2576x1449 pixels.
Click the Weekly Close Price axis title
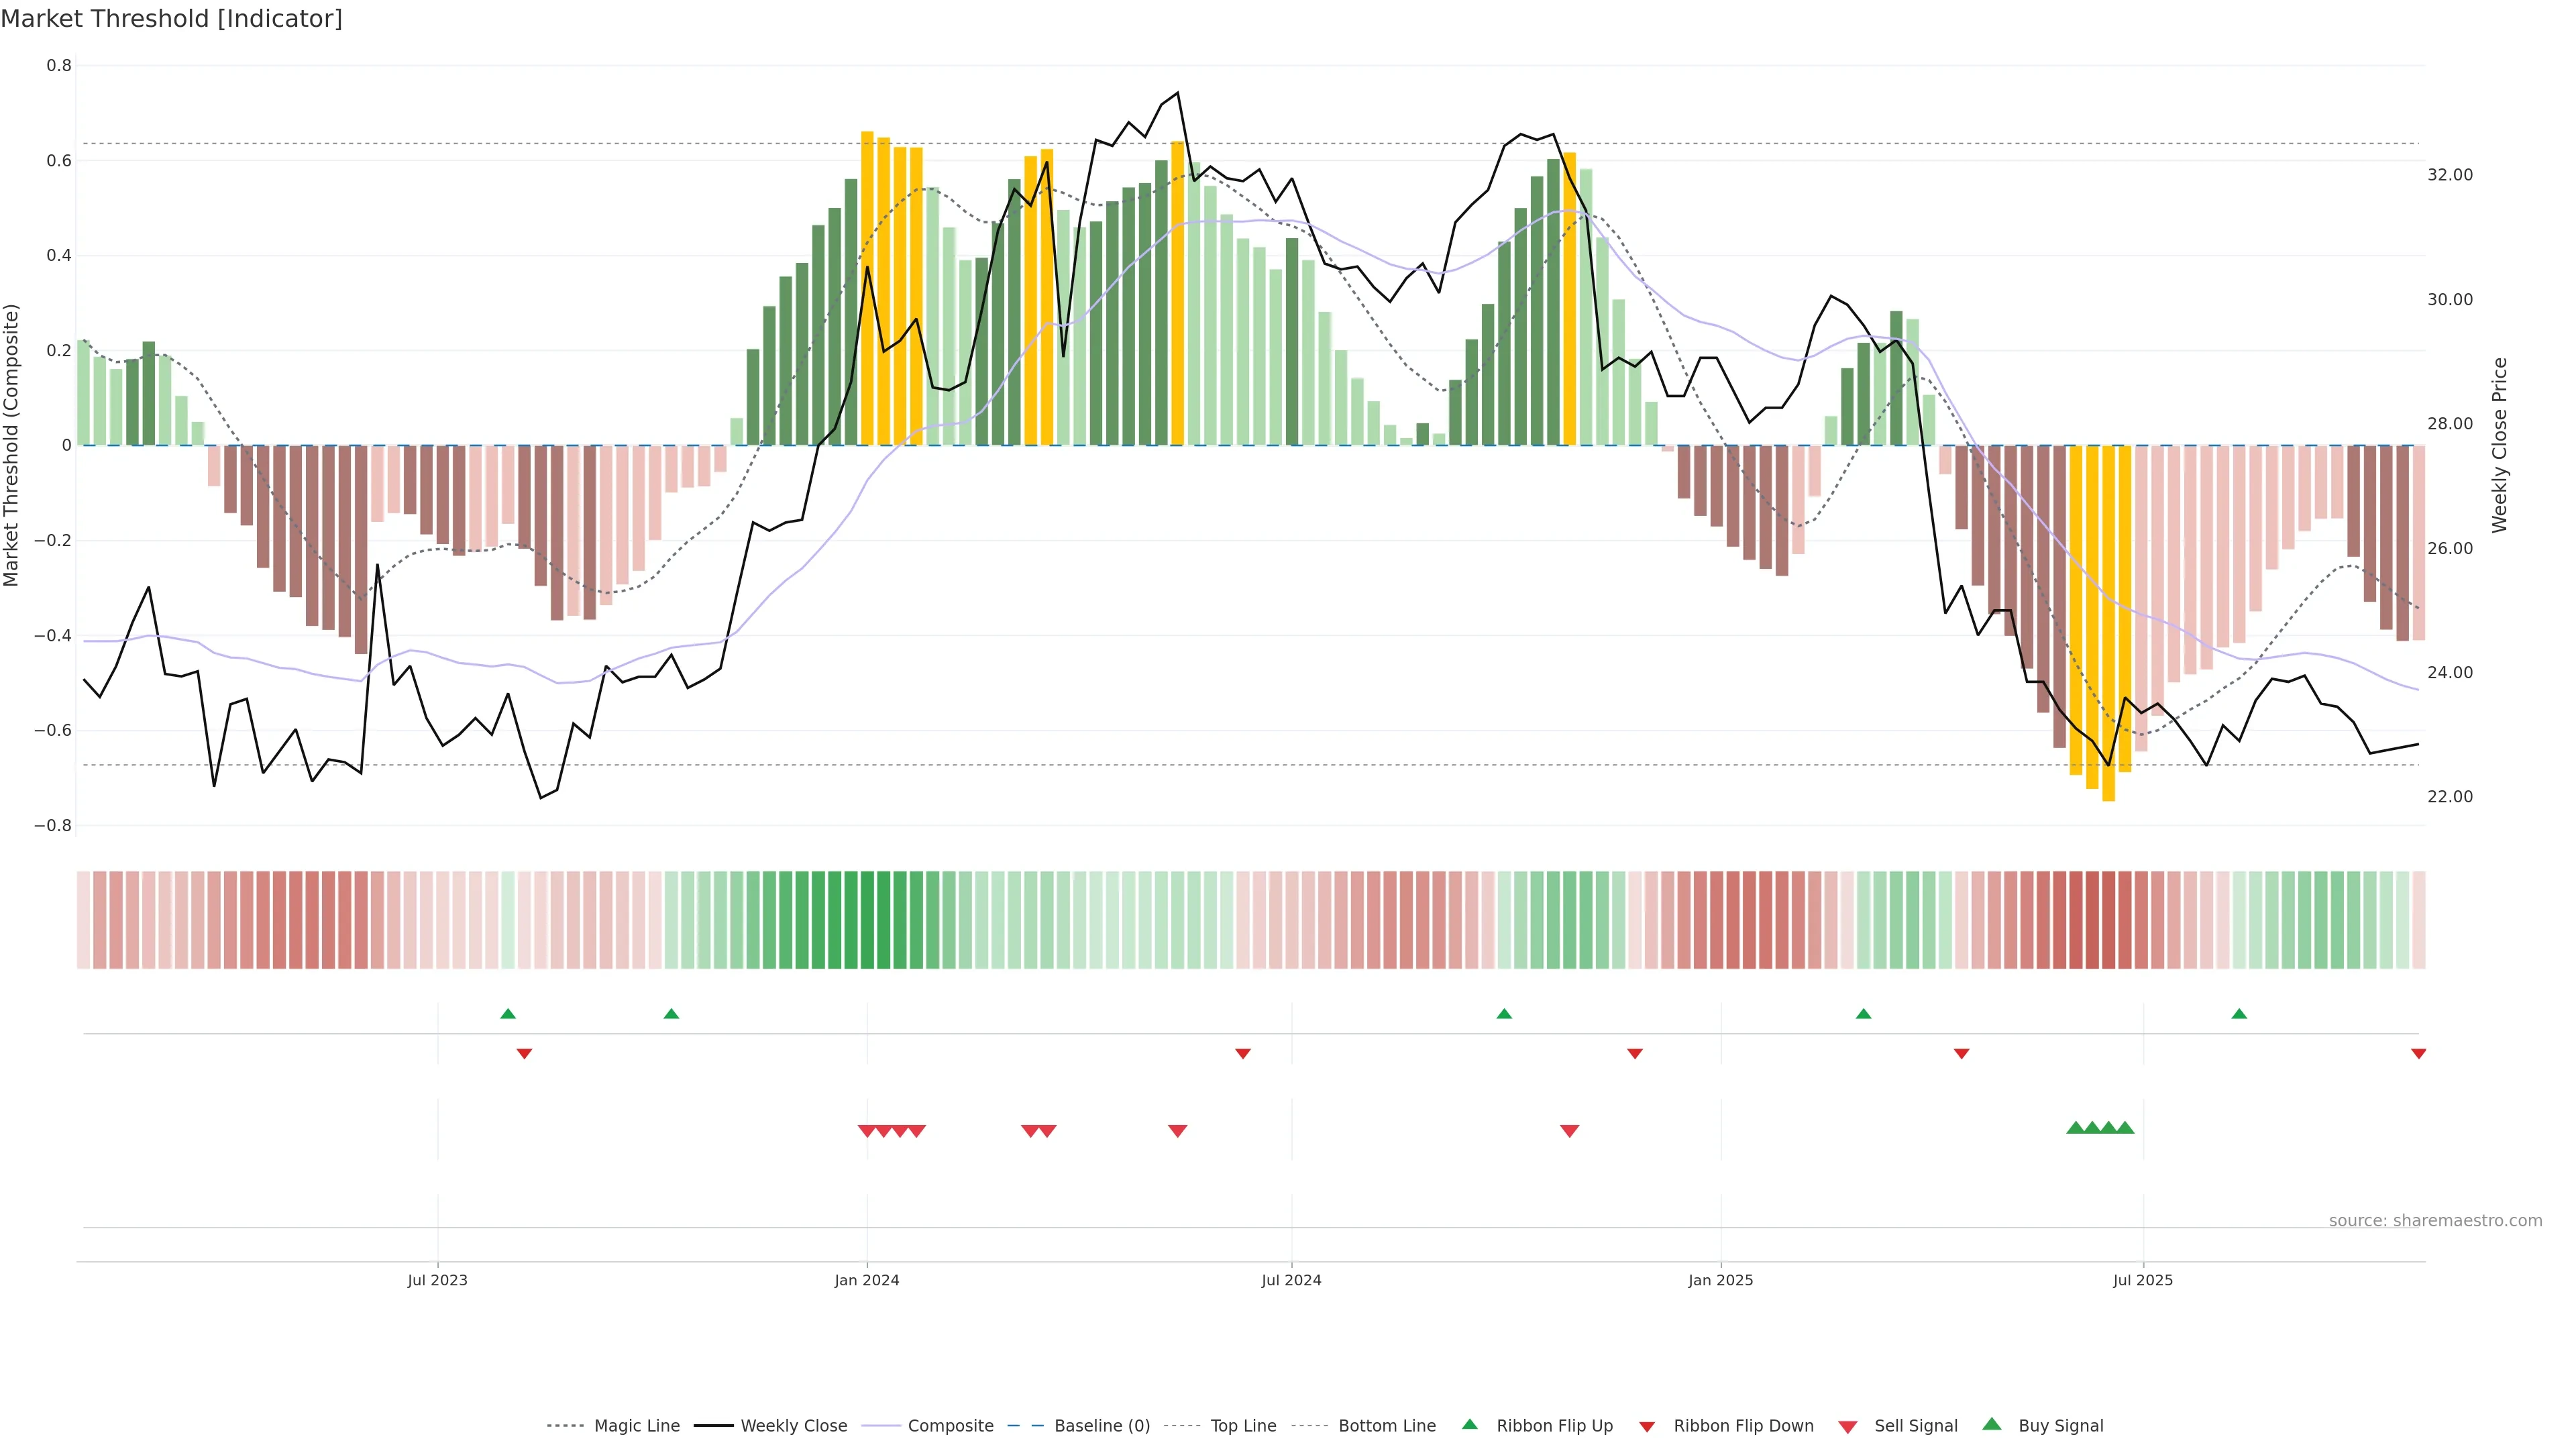pos(2499,445)
